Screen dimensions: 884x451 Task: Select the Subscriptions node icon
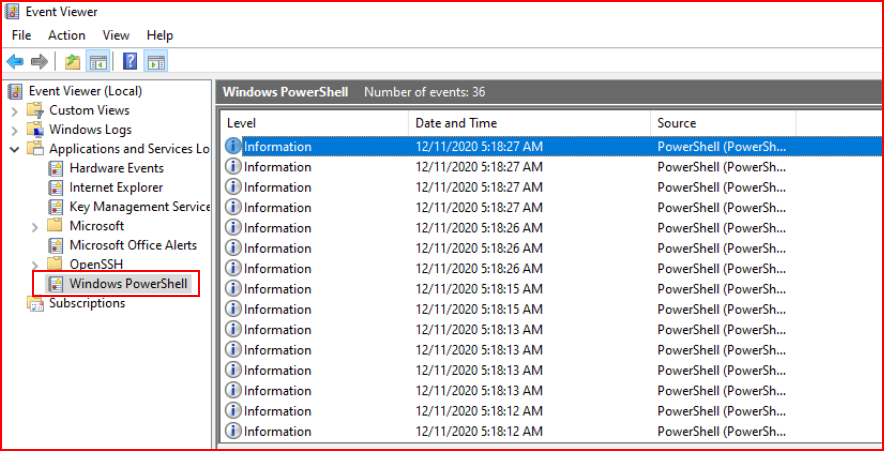[35, 303]
